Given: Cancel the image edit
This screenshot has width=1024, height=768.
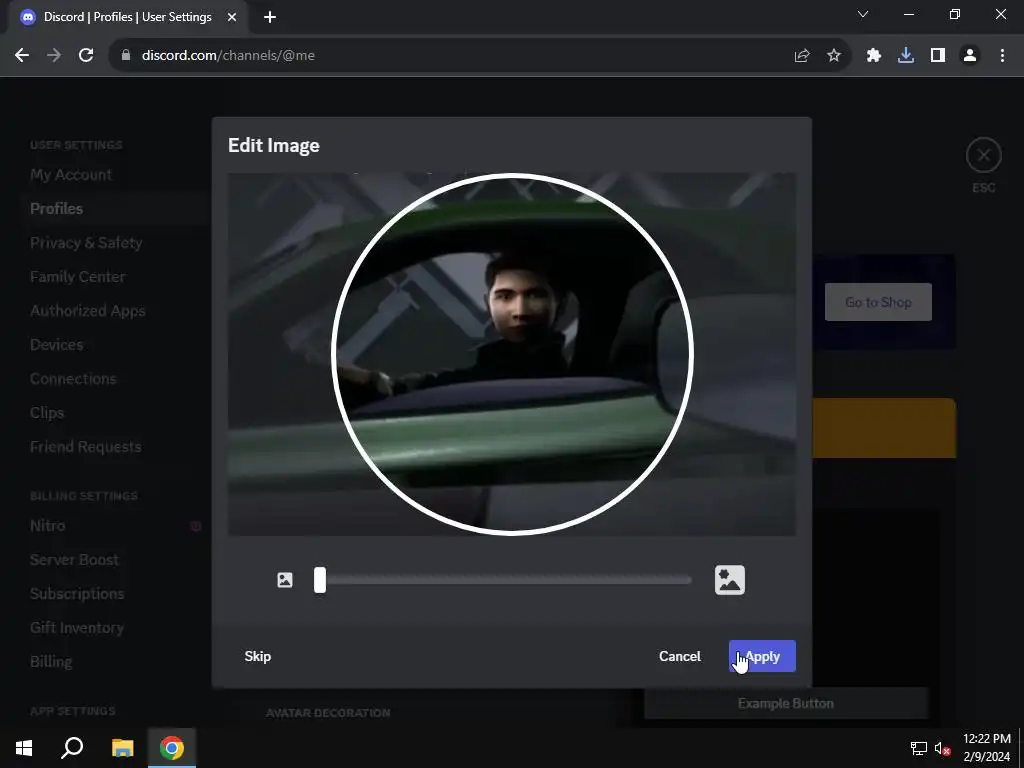Looking at the screenshot, I should click(679, 656).
